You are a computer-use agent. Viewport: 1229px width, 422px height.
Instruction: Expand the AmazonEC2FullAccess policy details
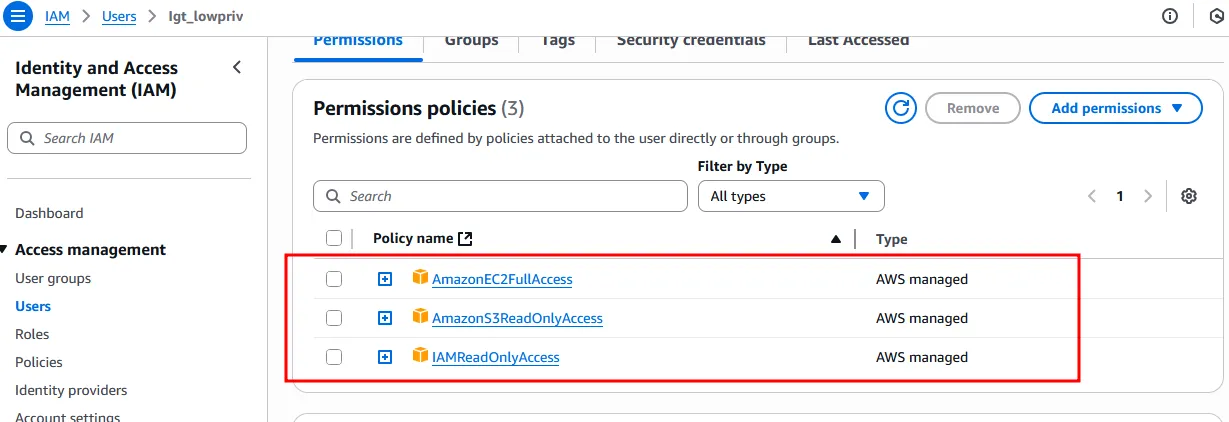(385, 279)
